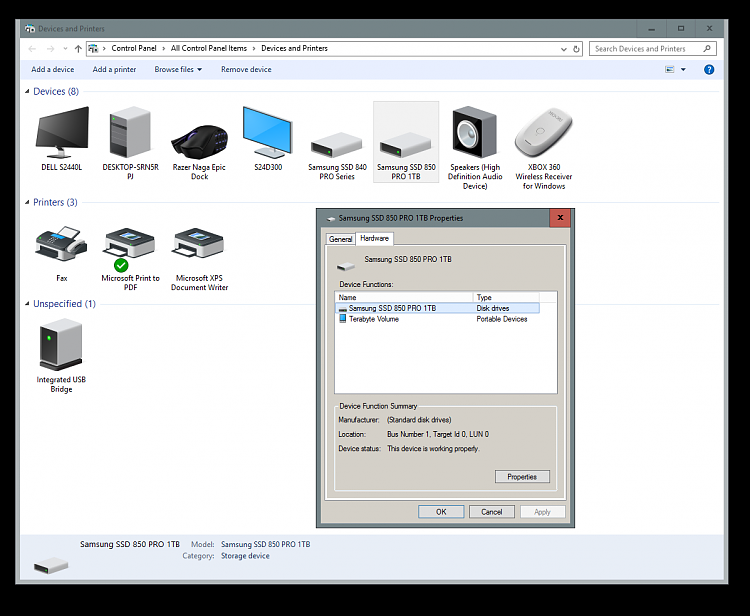This screenshot has width=750, height=616.
Task: Click the Printers (3) group heading
Action: (55, 202)
